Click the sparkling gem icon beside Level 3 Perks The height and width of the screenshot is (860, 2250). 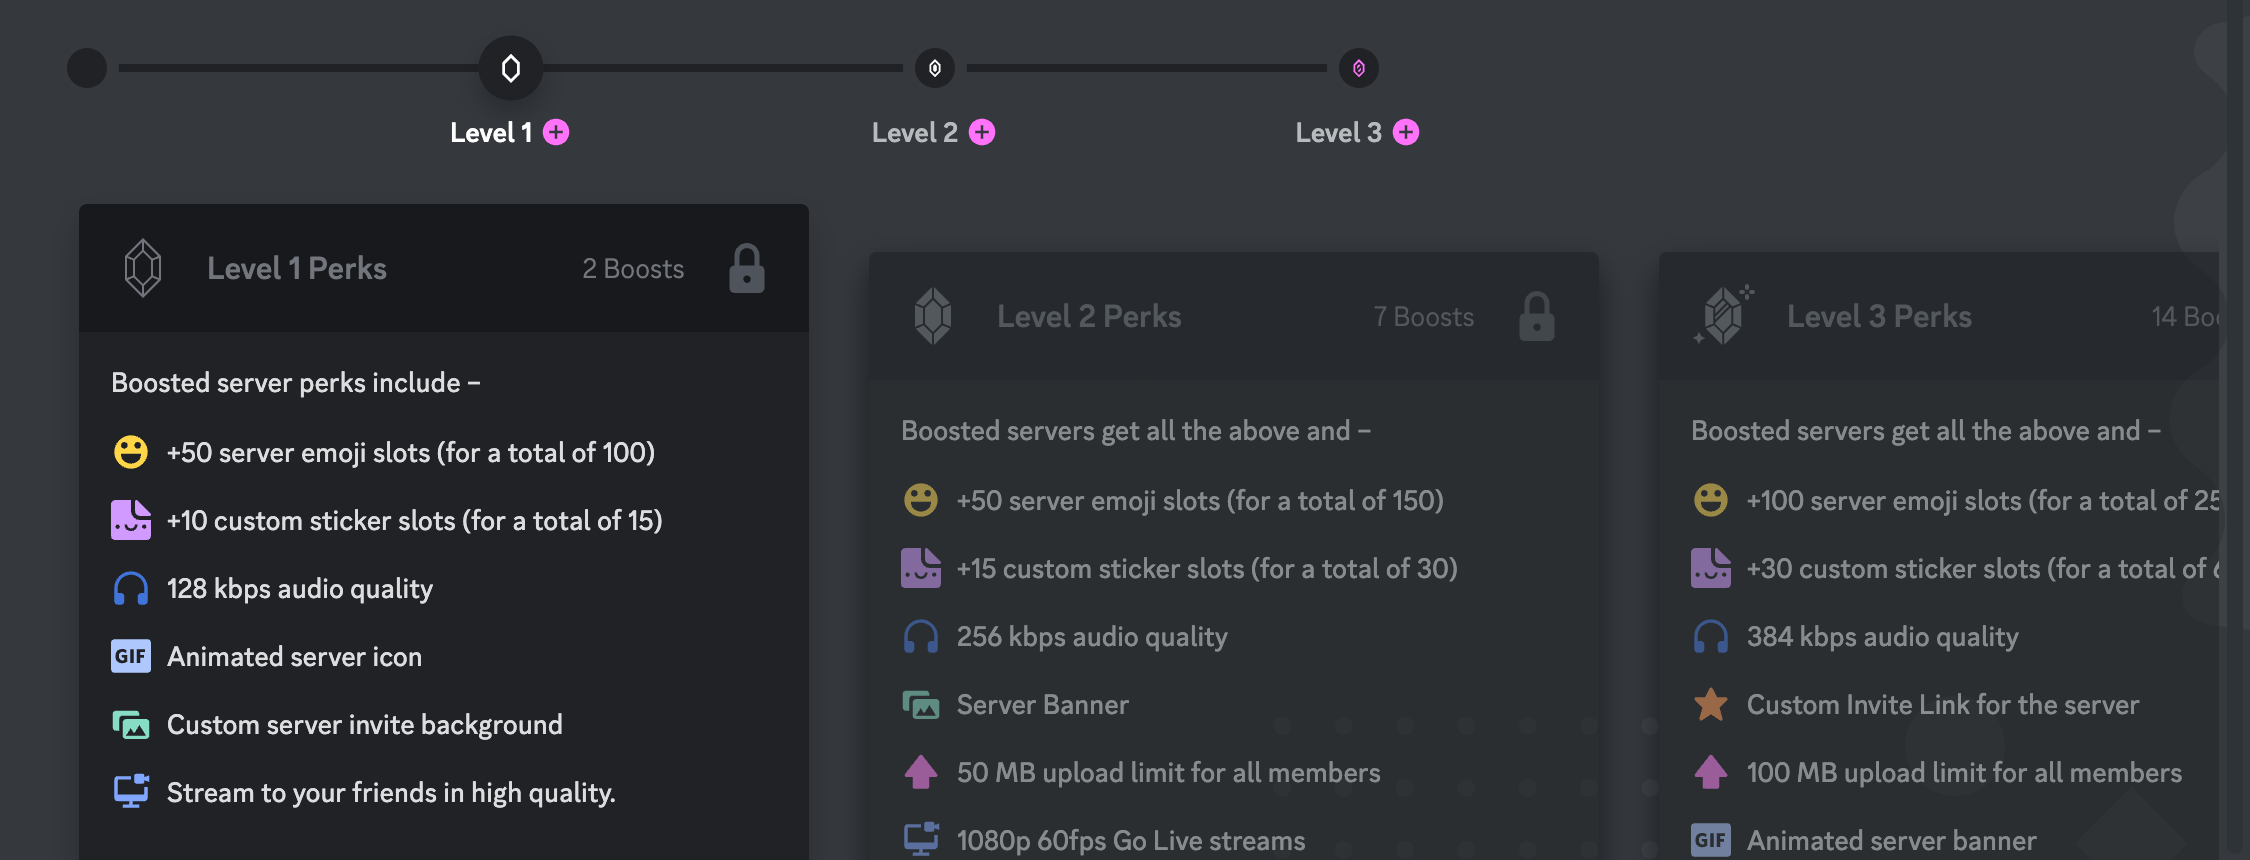coord(1723,316)
